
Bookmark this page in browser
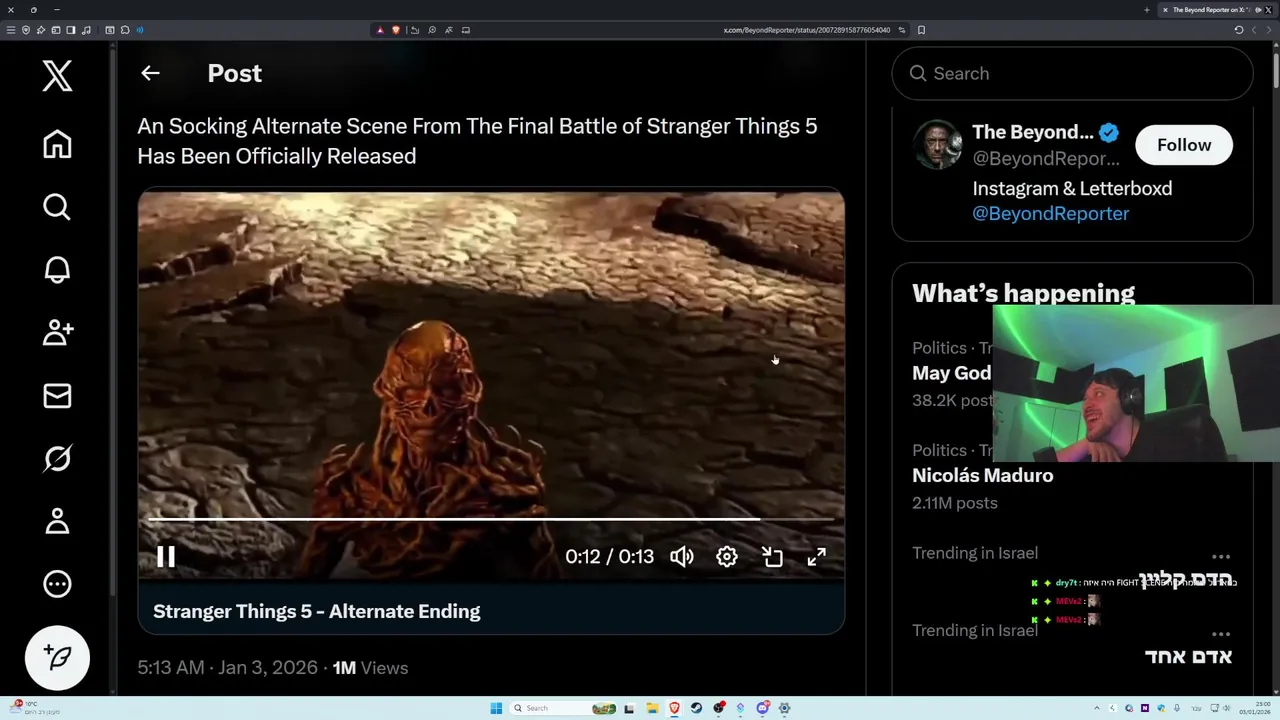[x=921, y=30]
